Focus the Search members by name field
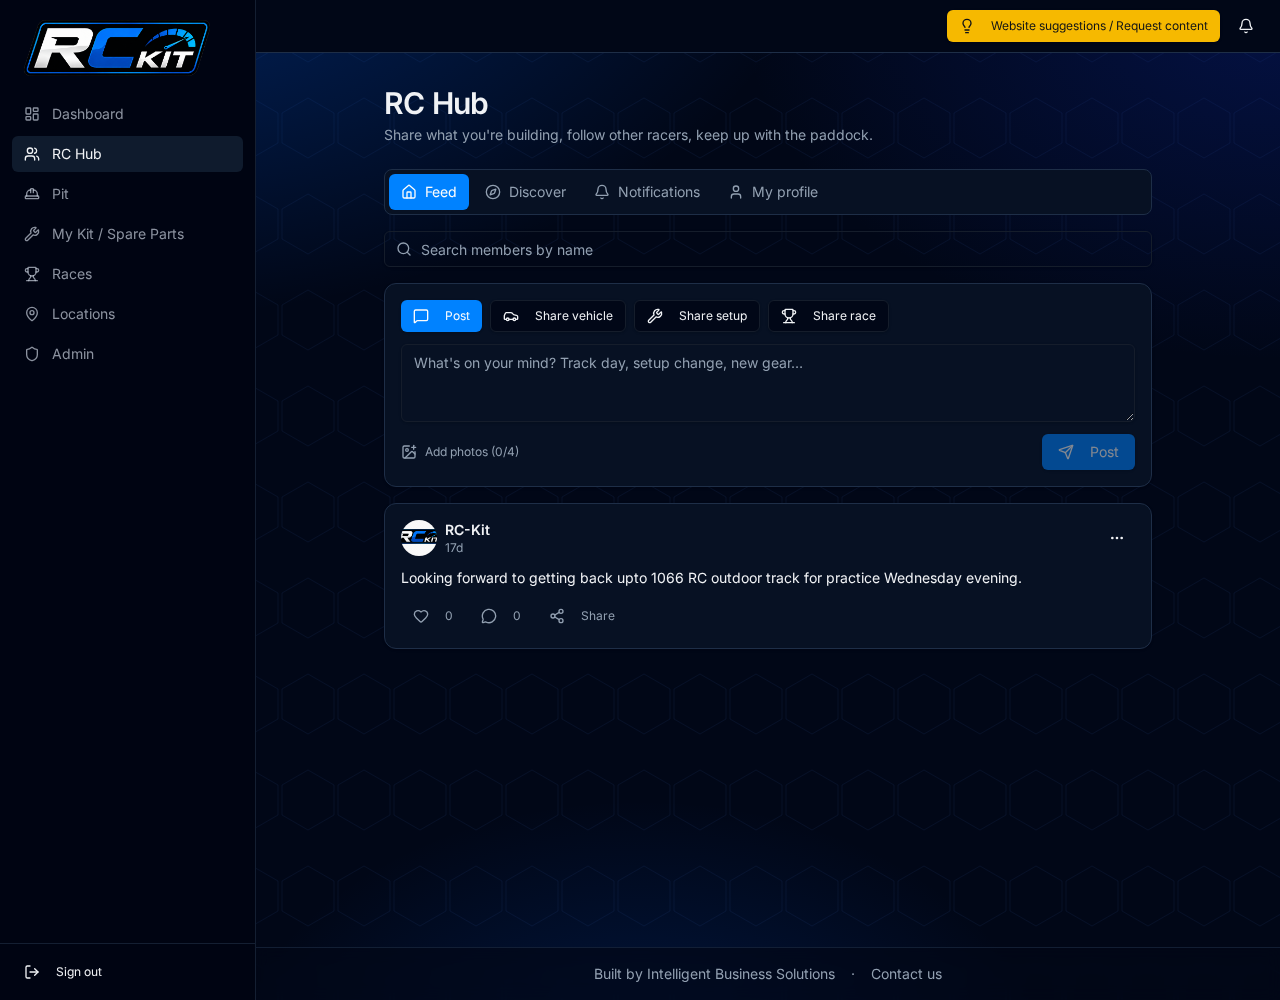 coord(768,249)
